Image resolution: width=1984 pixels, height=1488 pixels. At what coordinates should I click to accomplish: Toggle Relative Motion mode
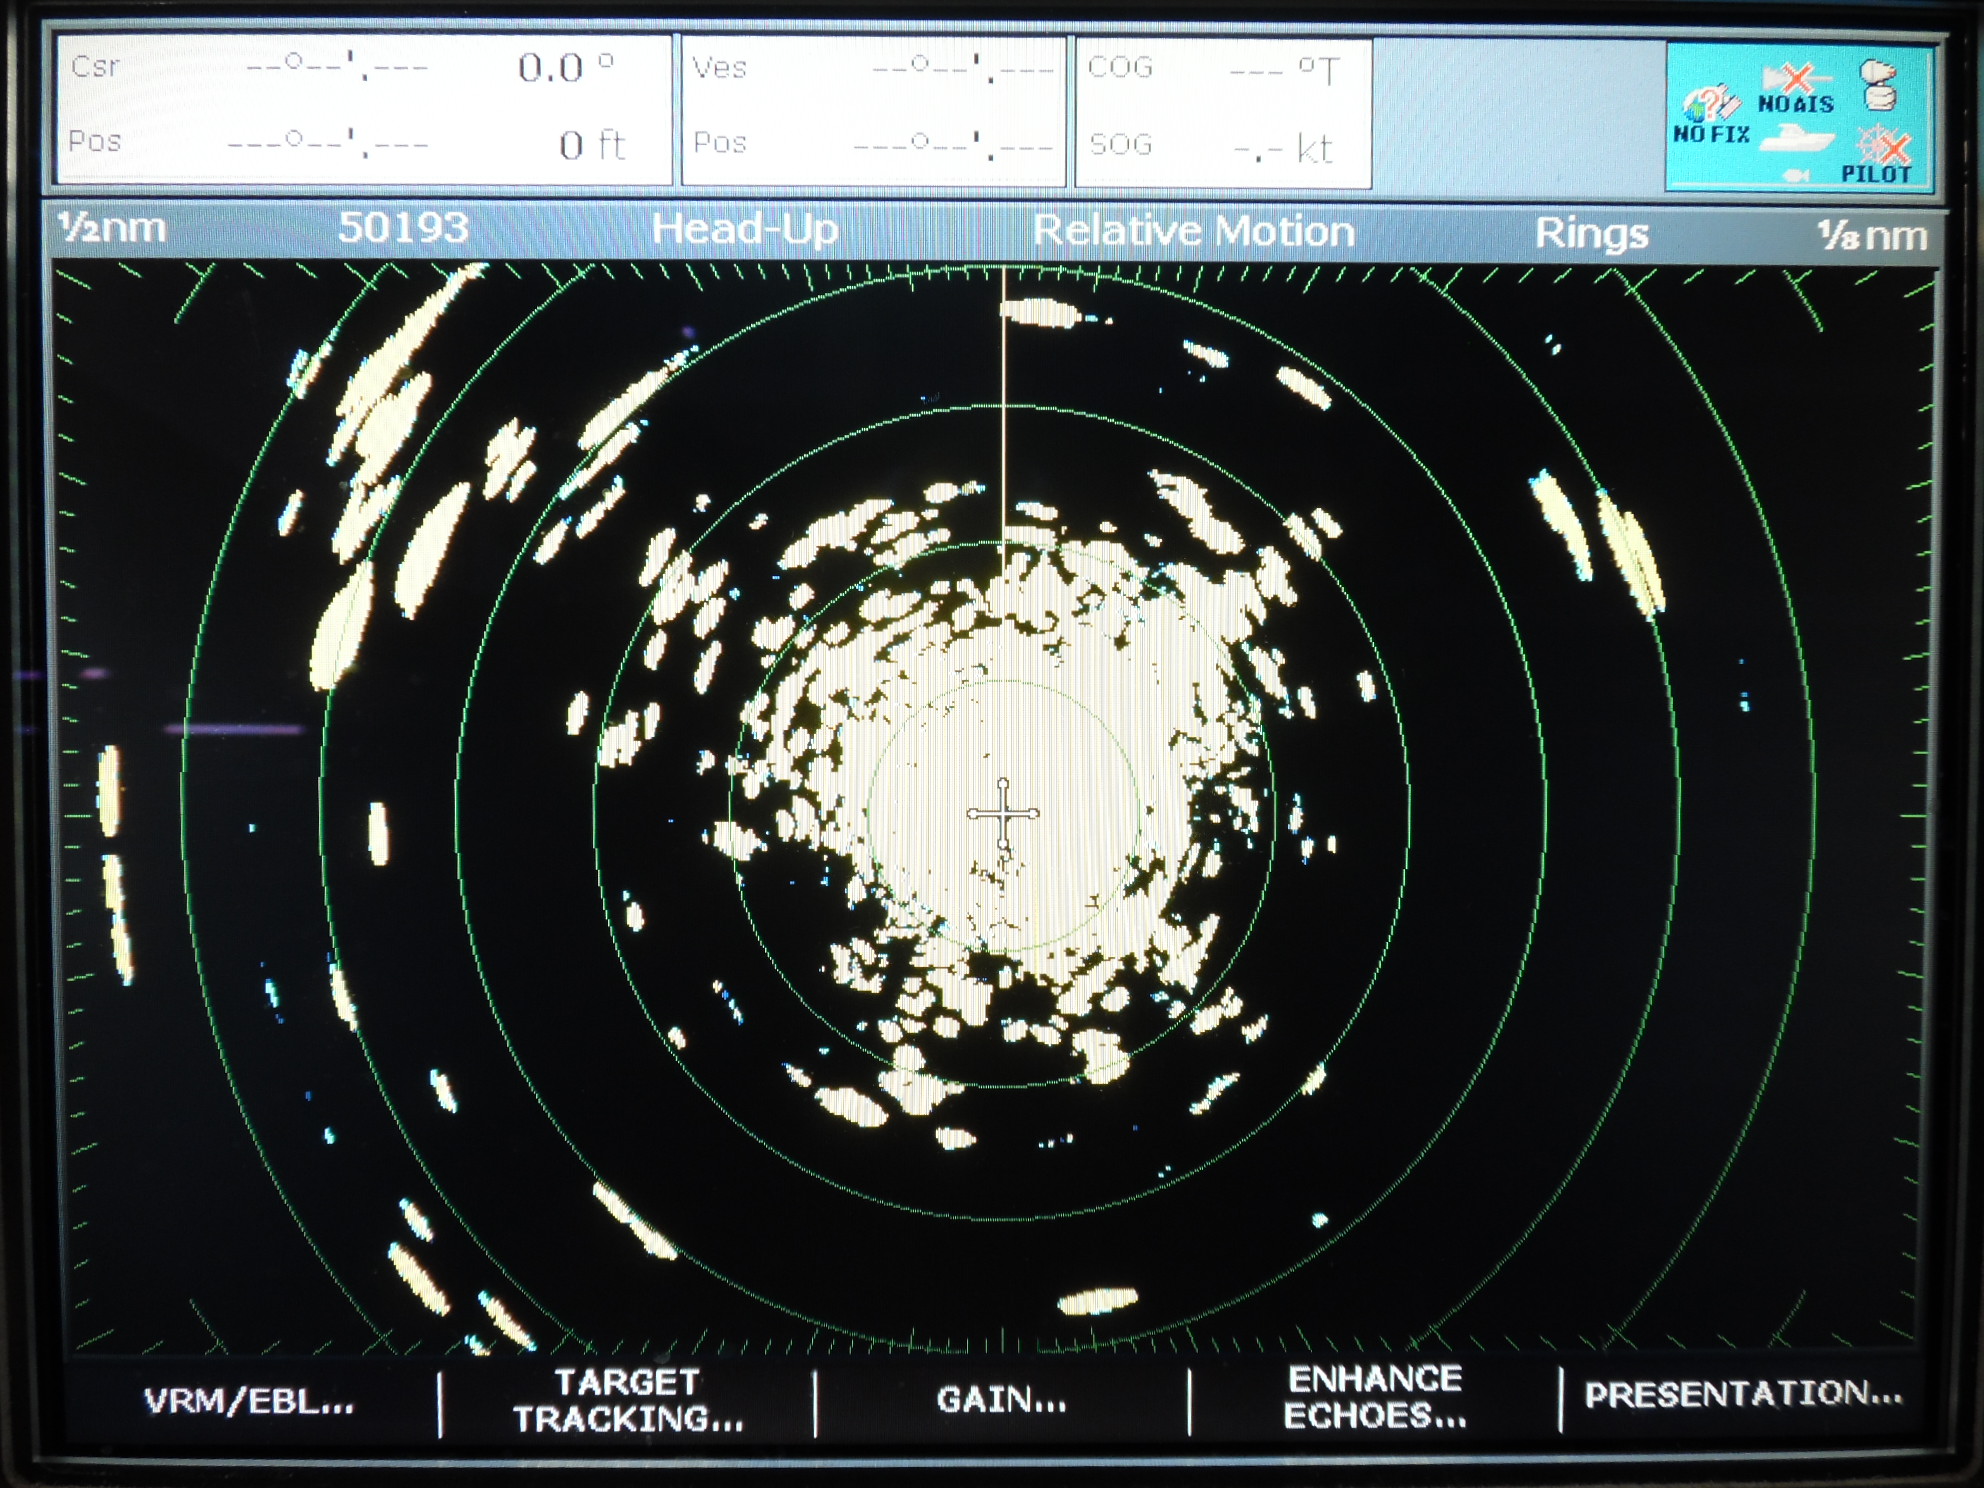[1193, 231]
